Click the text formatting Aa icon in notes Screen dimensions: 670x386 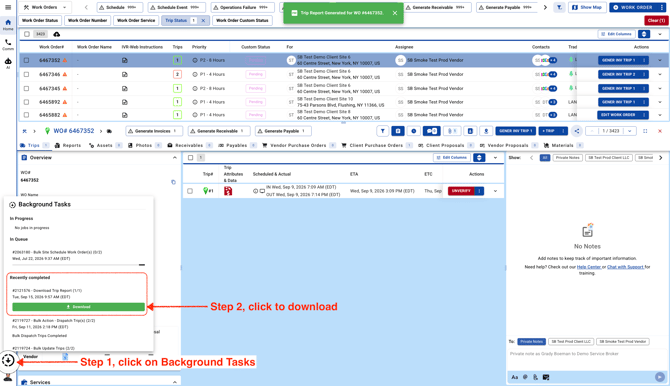(x=514, y=377)
